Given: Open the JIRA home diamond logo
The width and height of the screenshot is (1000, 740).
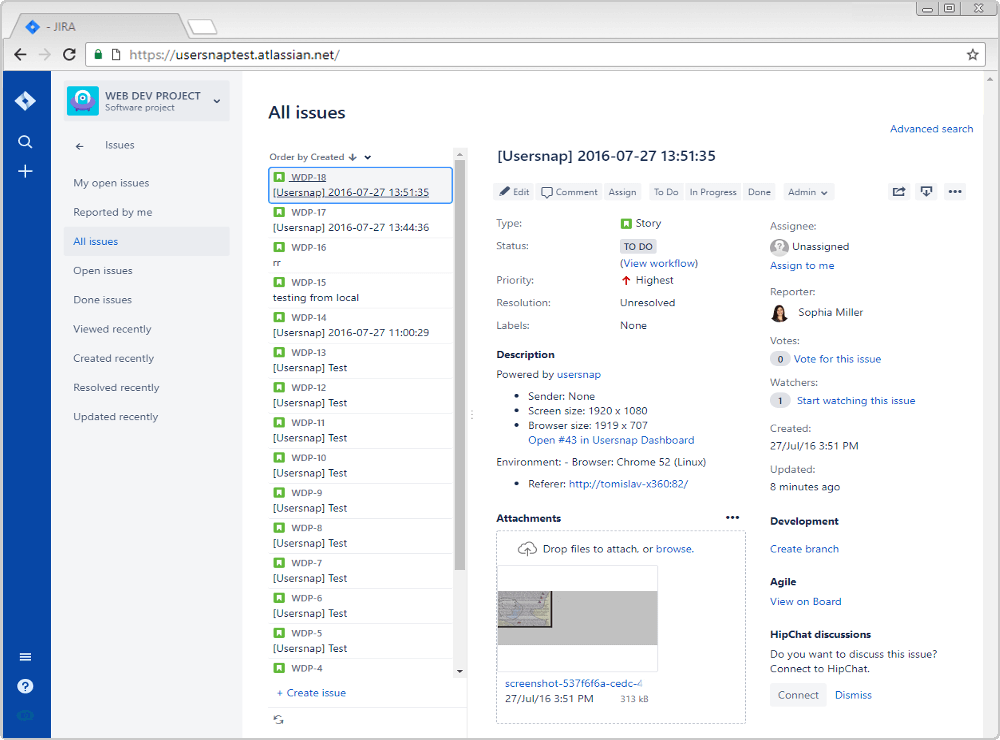Looking at the screenshot, I should click(25, 101).
